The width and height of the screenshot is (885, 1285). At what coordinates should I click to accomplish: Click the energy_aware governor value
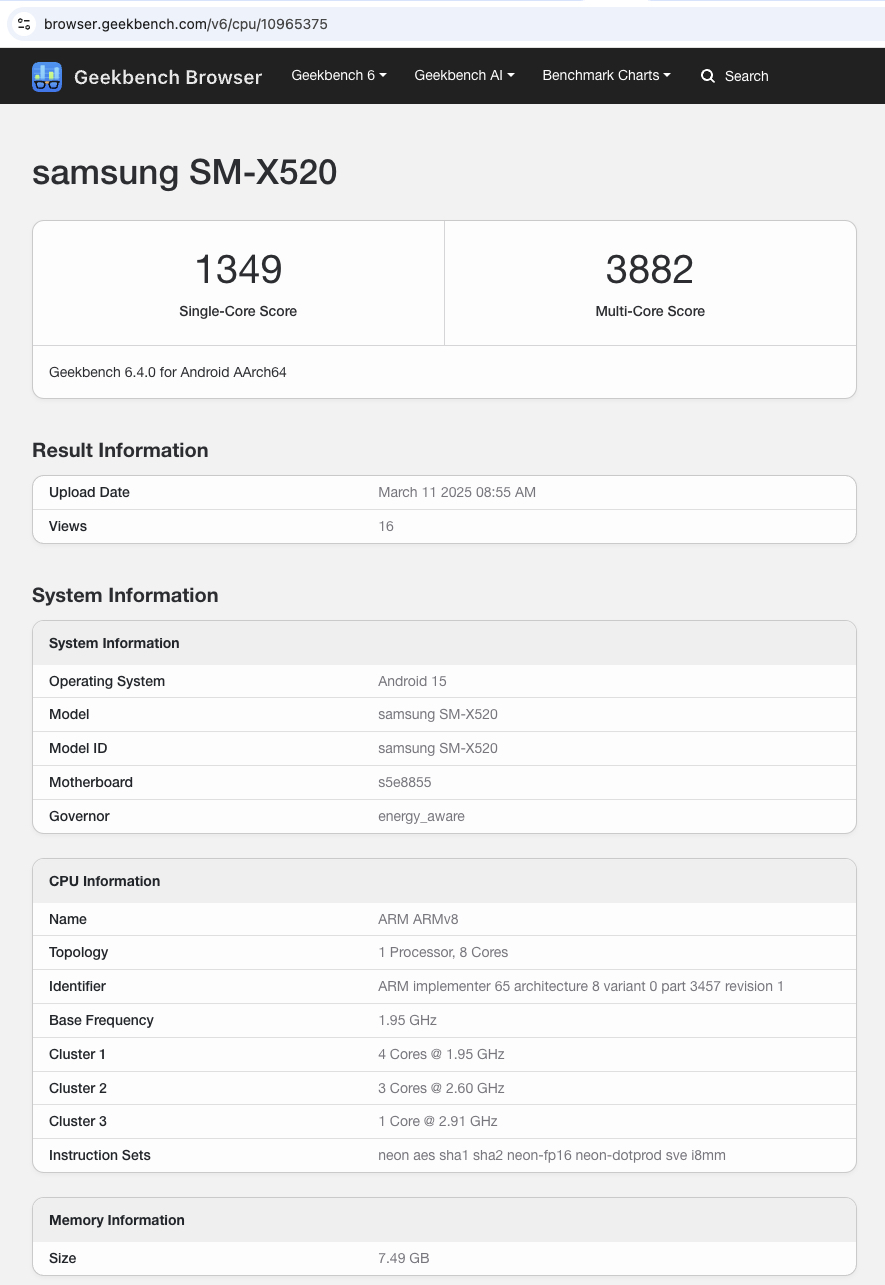click(421, 816)
